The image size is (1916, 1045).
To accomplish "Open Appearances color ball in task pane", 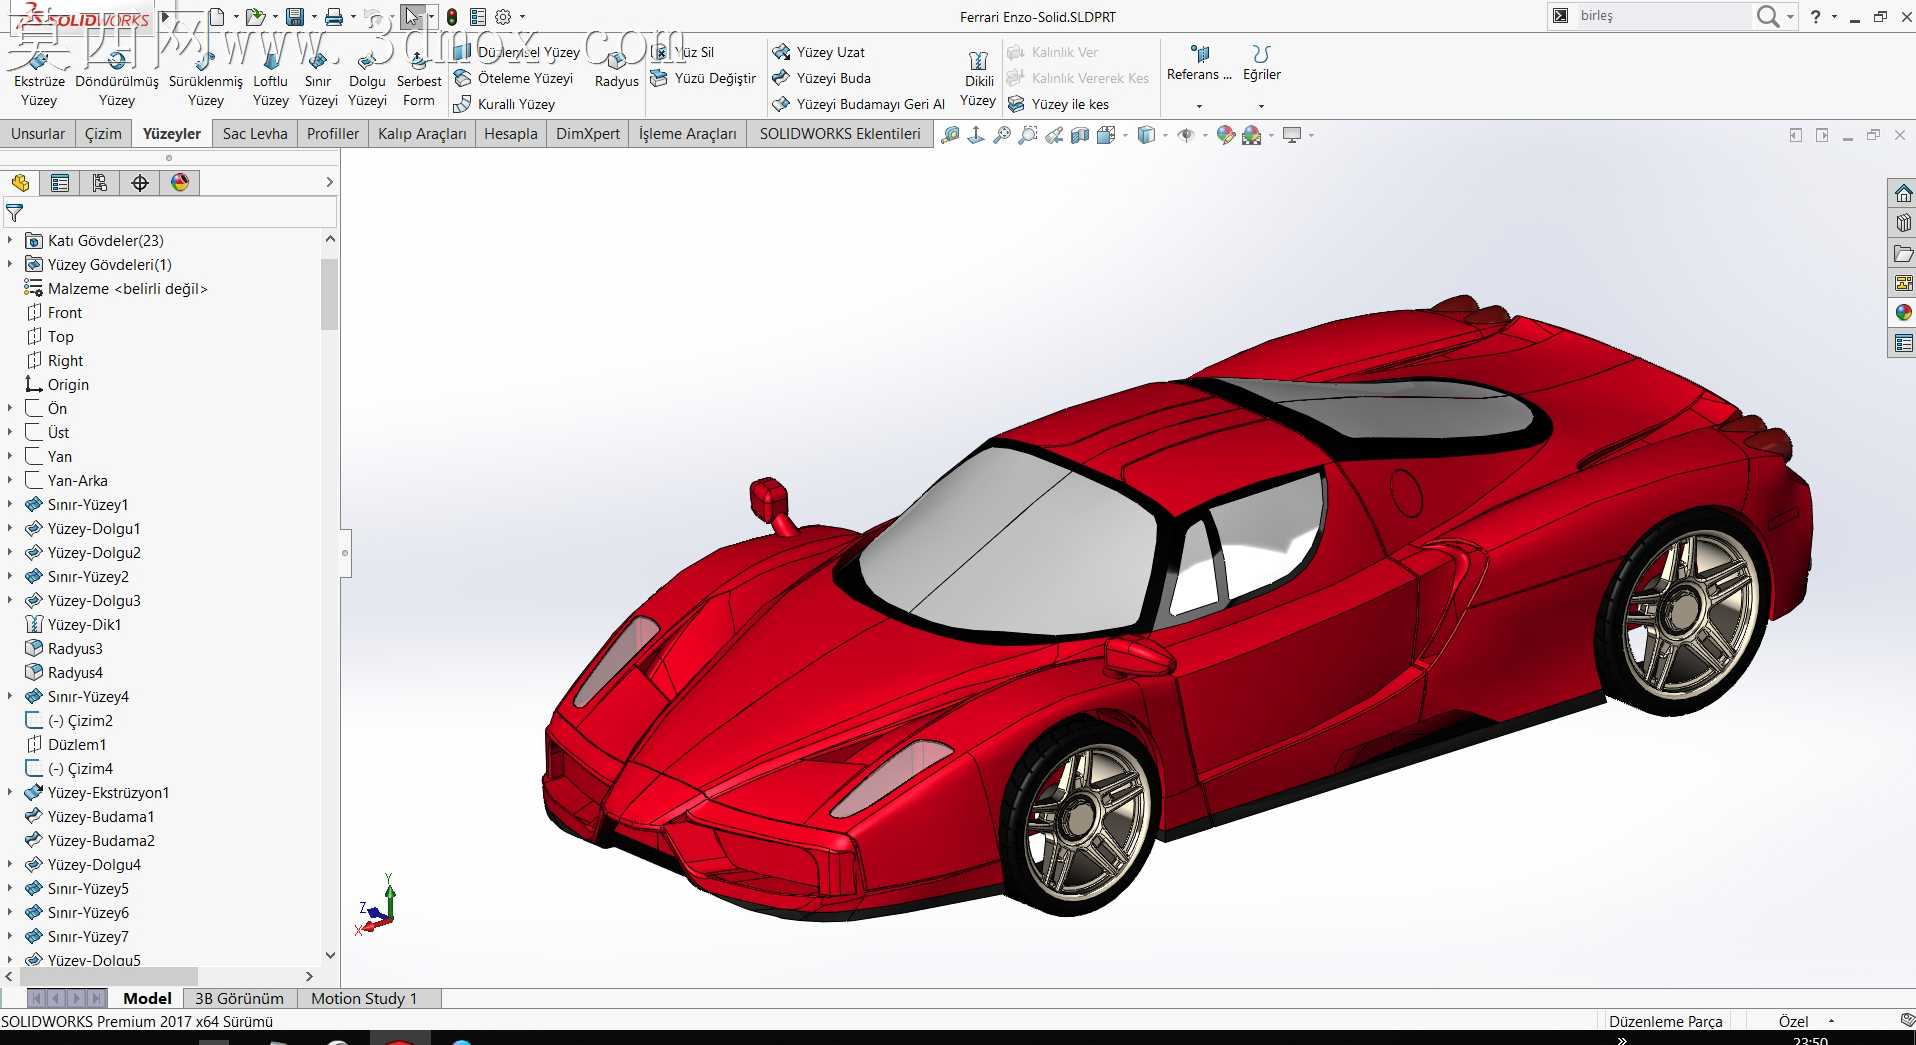I will coord(1903,313).
